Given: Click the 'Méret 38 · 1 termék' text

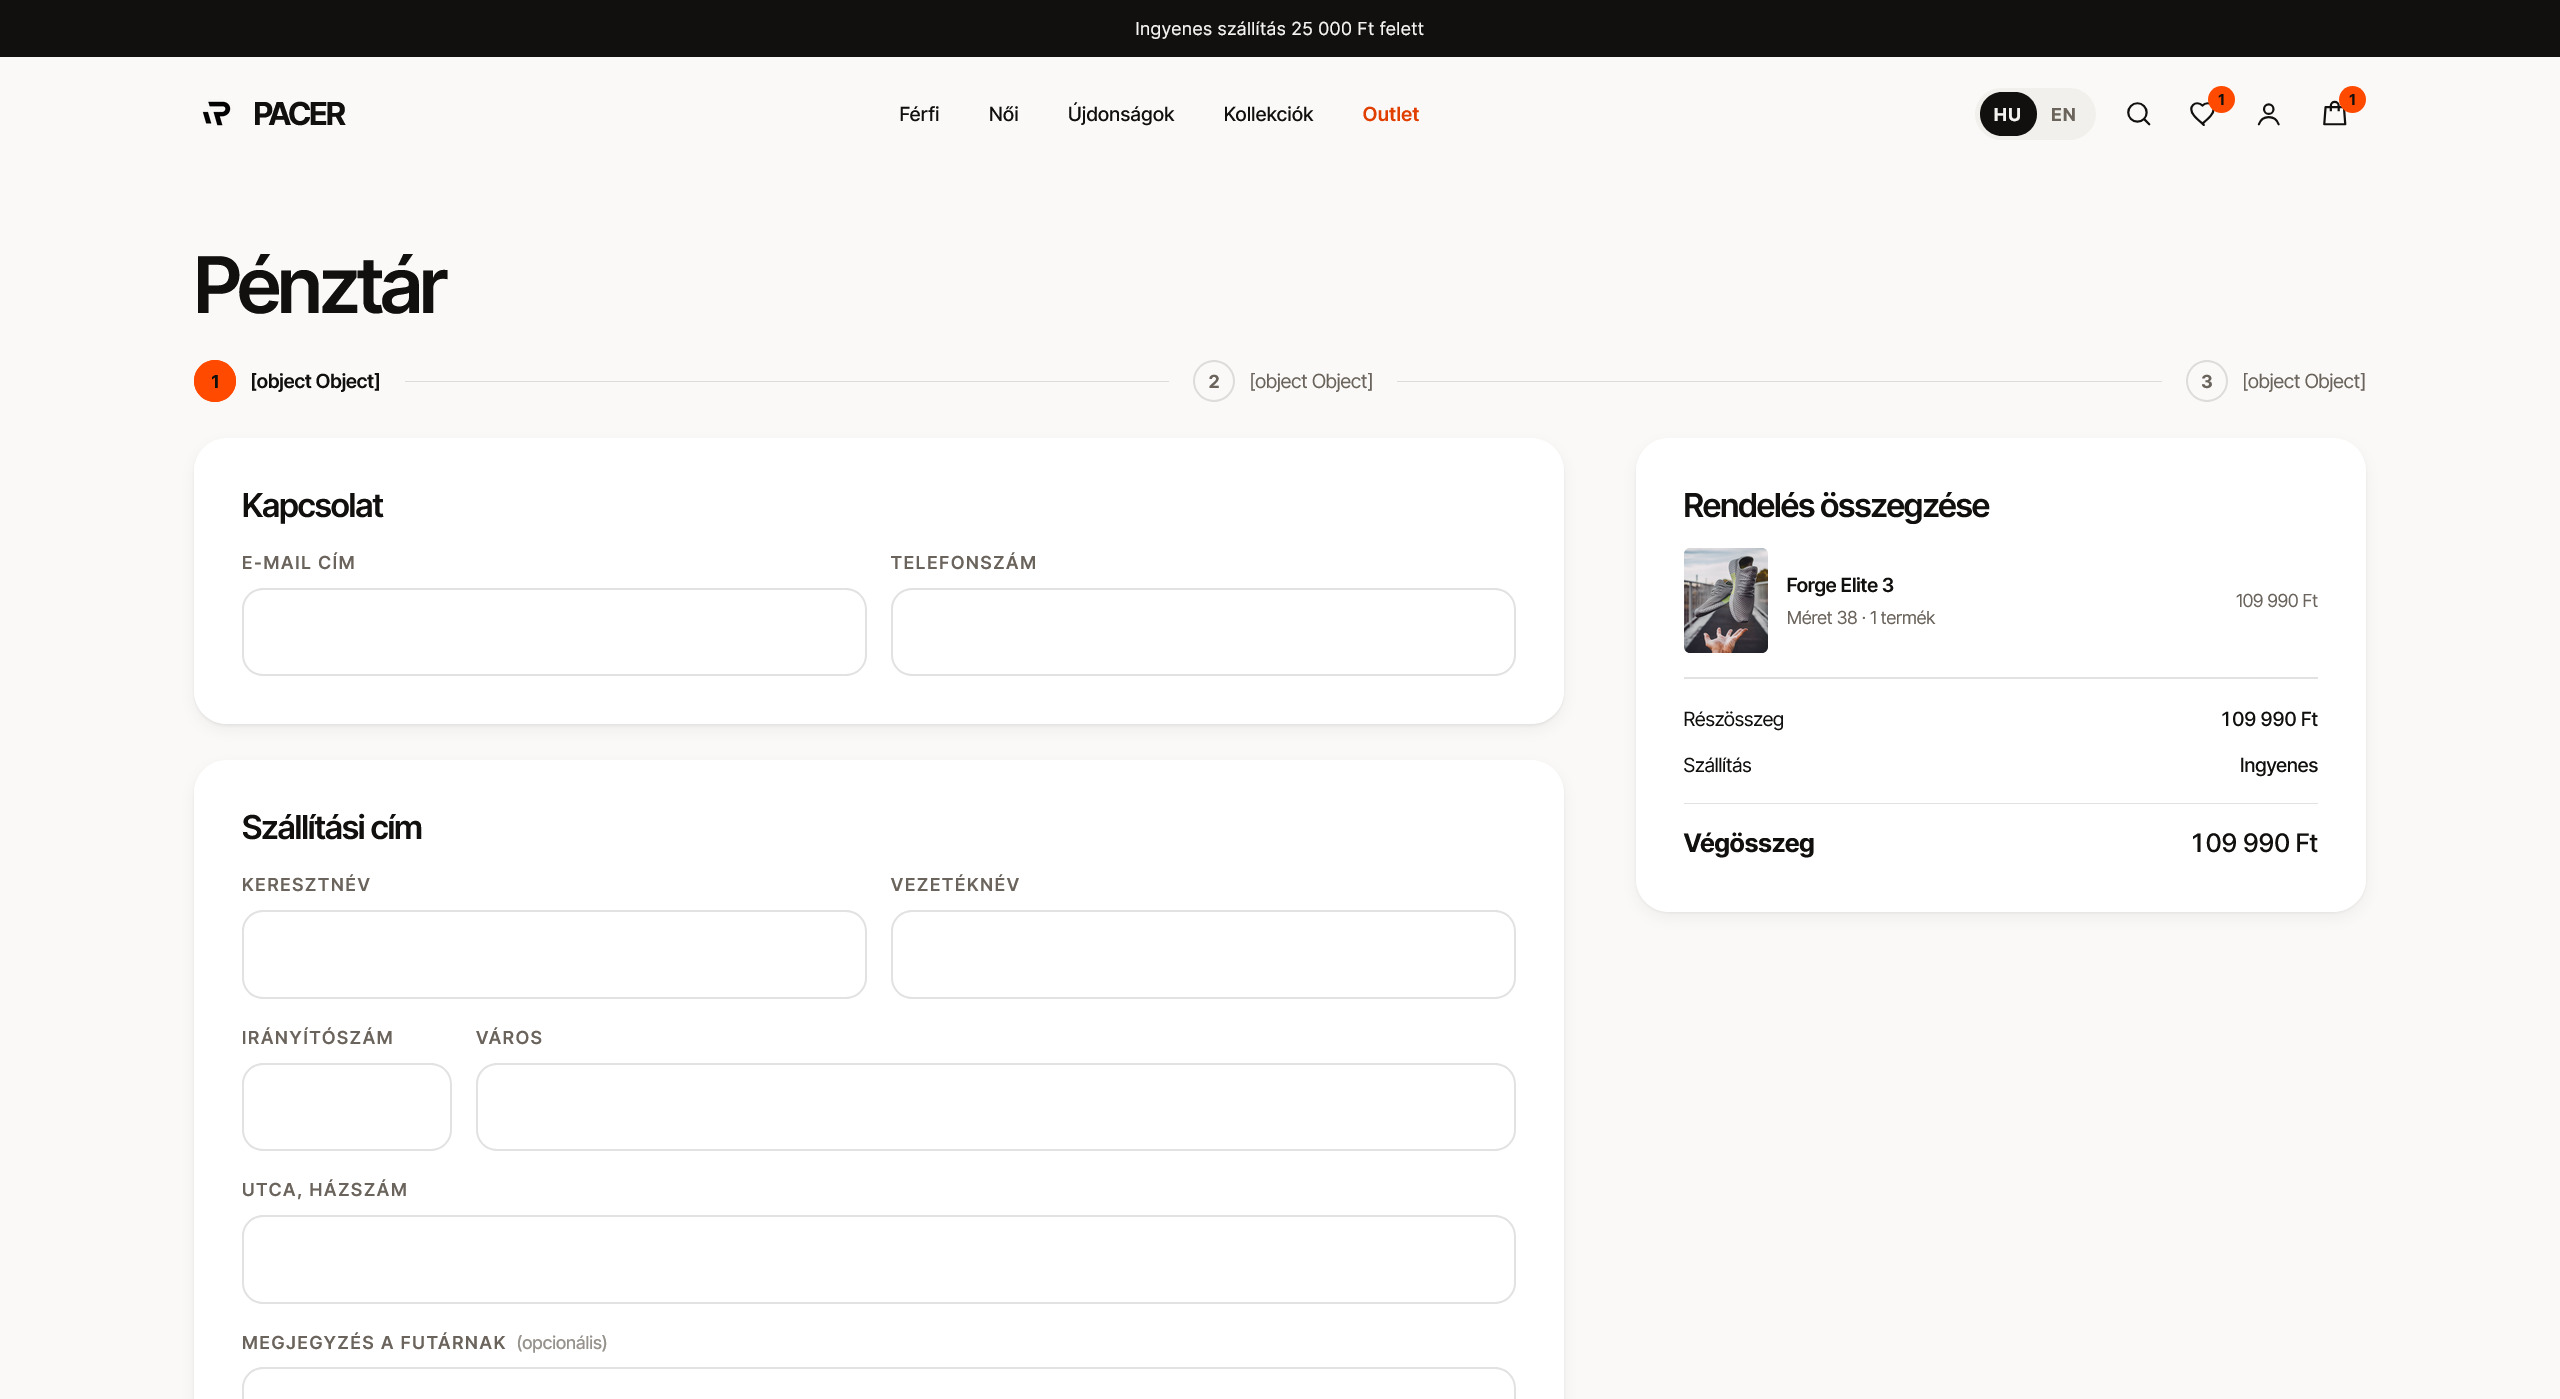Looking at the screenshot, I should point(1860,618).
